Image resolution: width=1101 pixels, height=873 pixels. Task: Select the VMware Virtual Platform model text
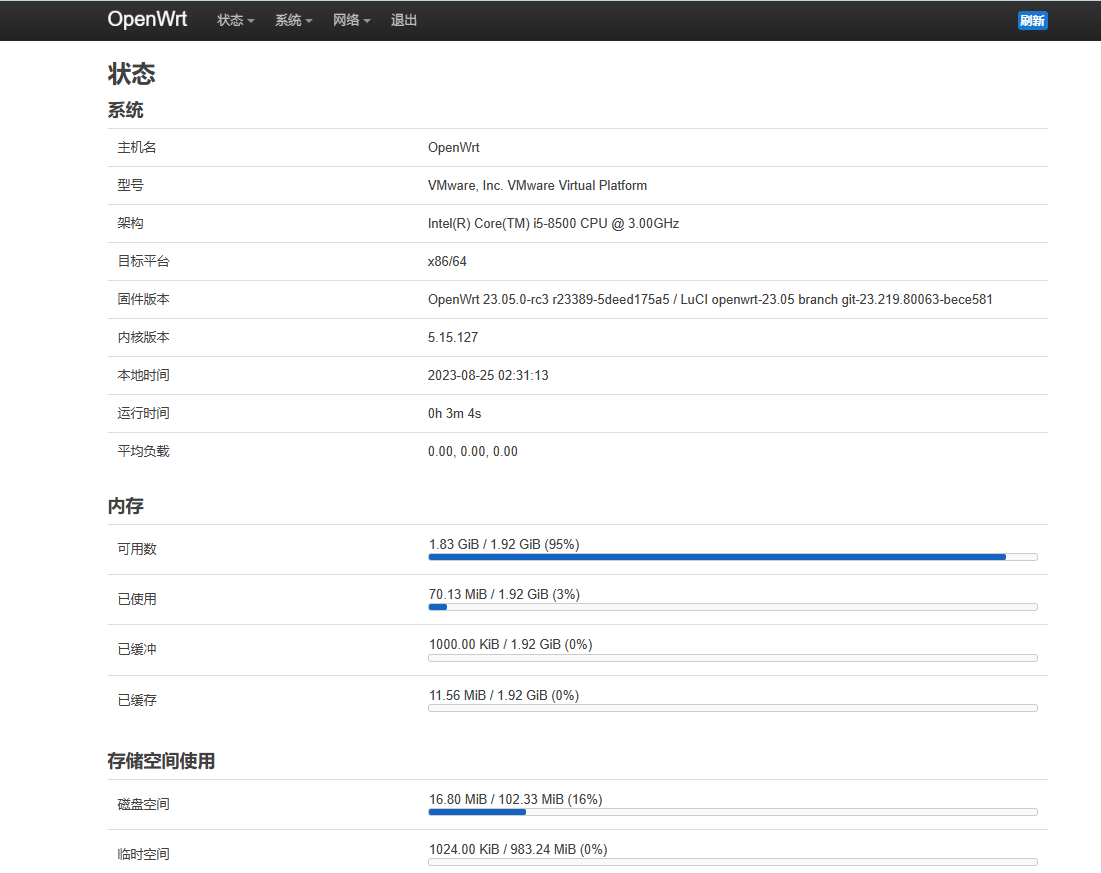click(x=537, y=185)
